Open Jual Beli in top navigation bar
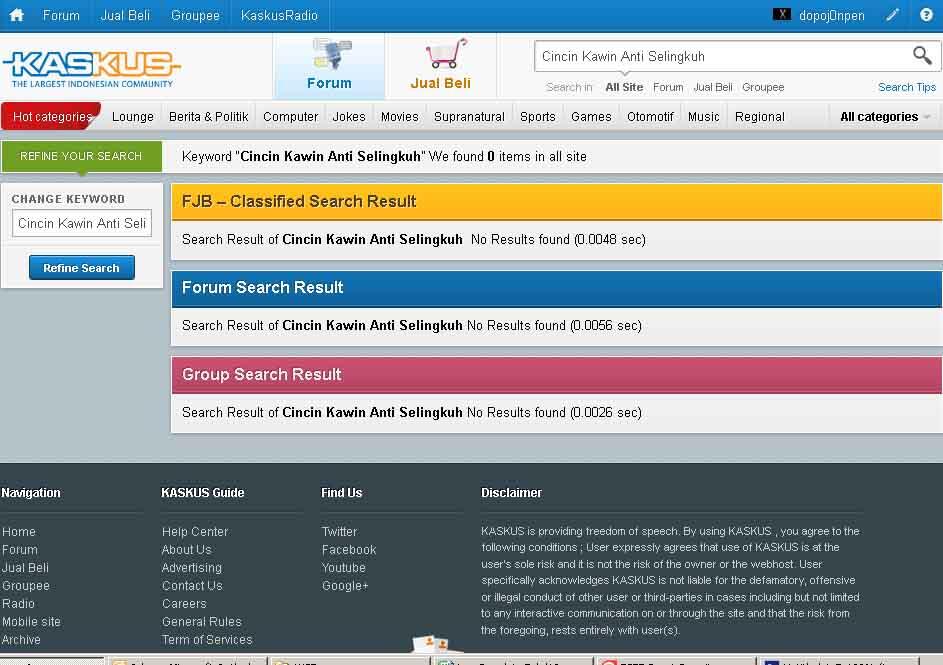The image size is (943, 665). click(x=125, y=16)
